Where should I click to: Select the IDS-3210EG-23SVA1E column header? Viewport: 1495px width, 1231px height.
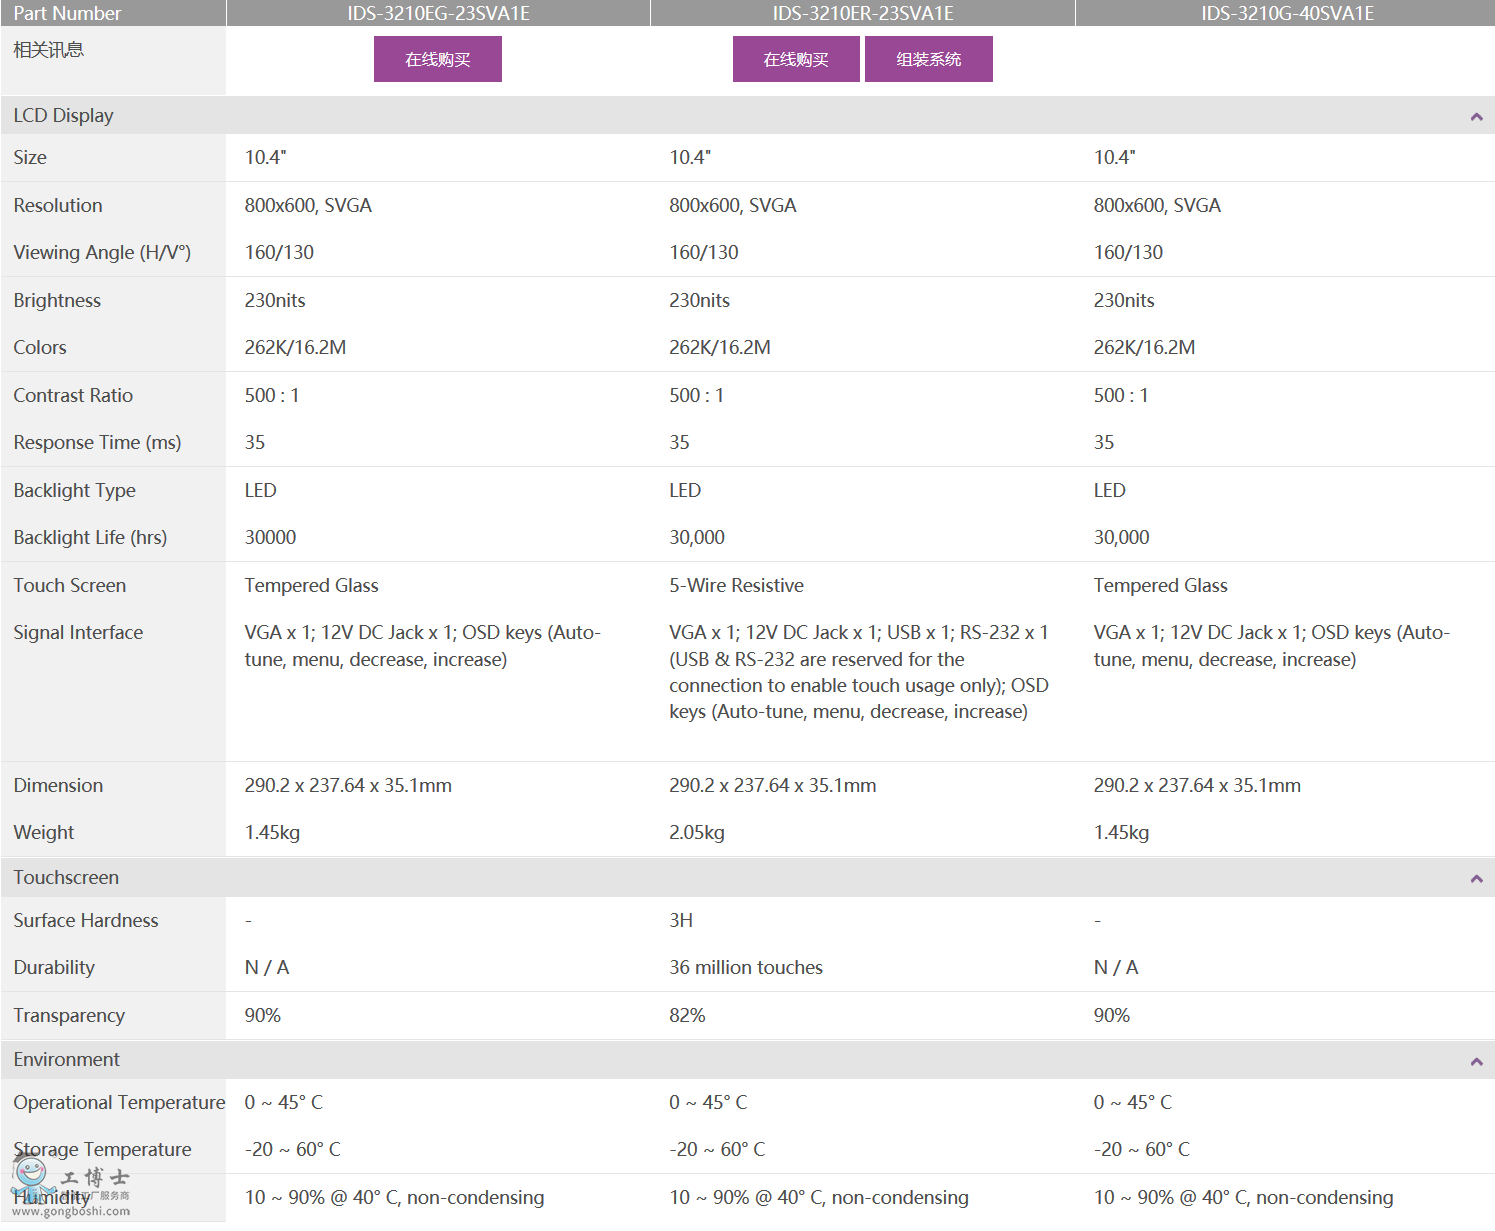pos(438,13)
